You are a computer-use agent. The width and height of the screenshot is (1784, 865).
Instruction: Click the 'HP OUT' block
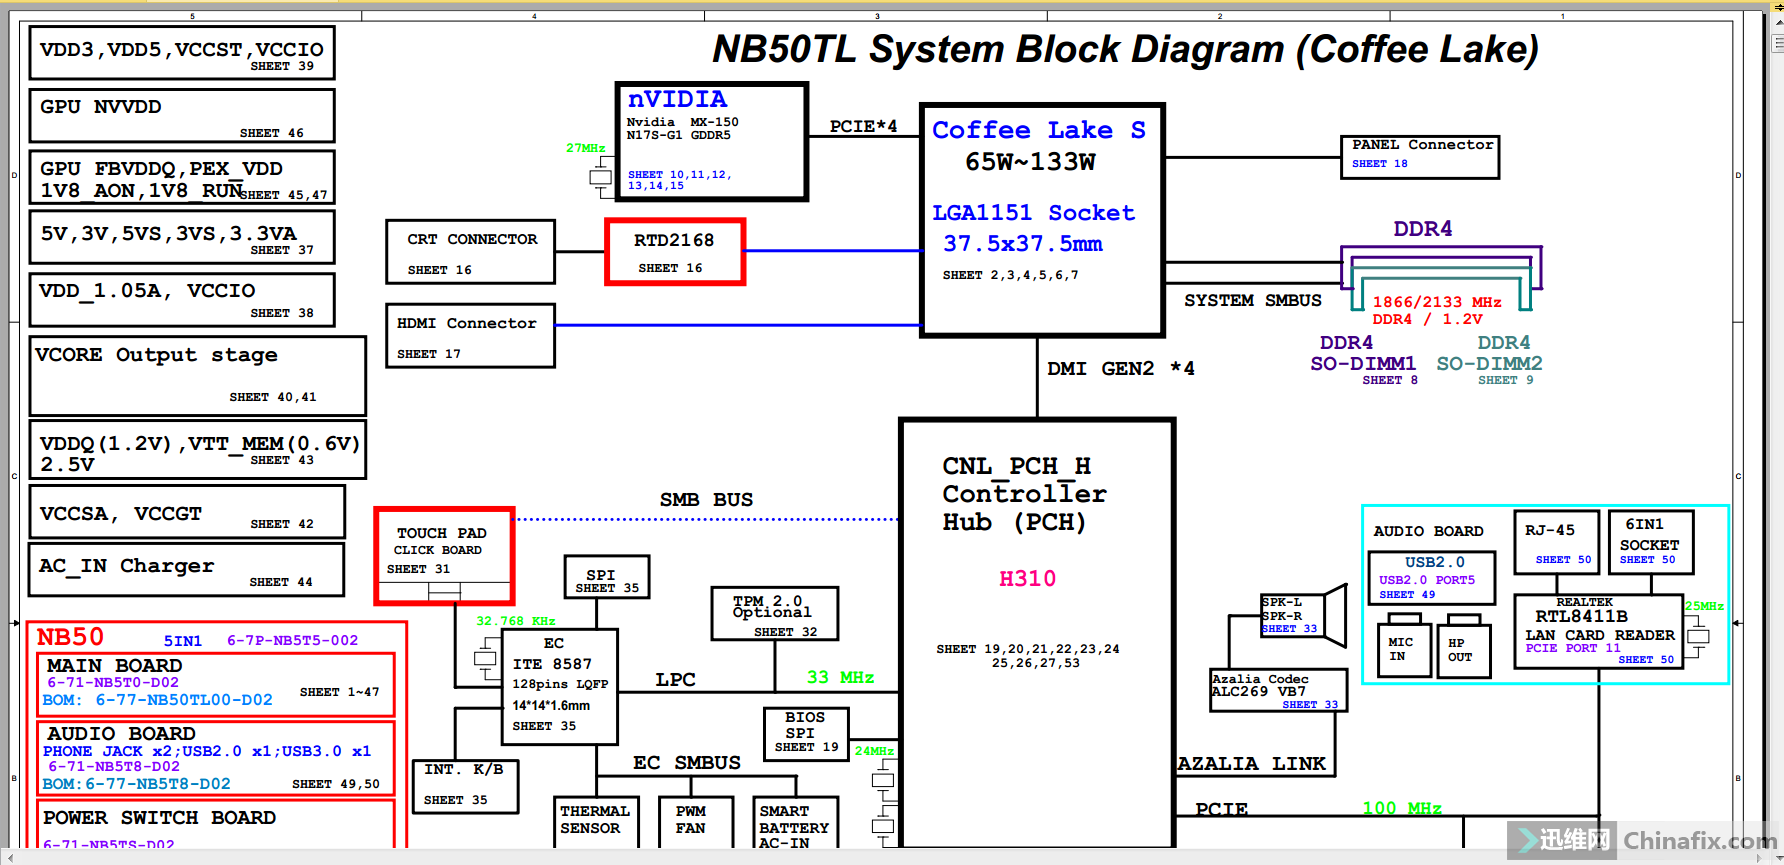(x=1463, y=651)
